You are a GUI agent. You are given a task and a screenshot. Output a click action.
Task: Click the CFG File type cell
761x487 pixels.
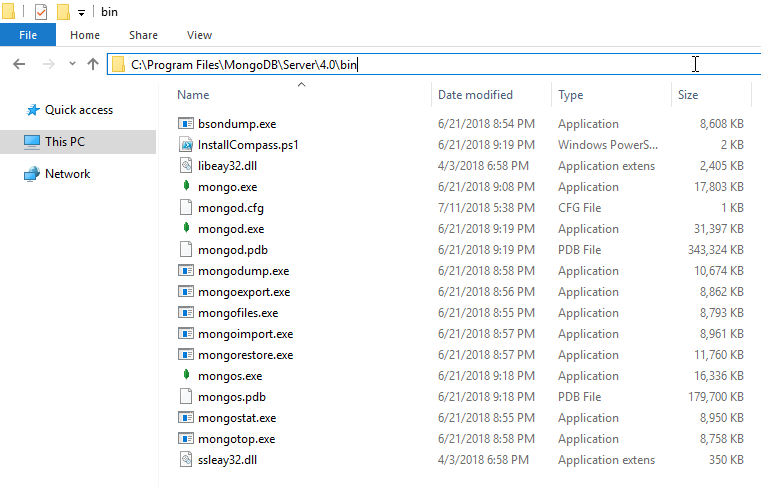coord(579,208)
